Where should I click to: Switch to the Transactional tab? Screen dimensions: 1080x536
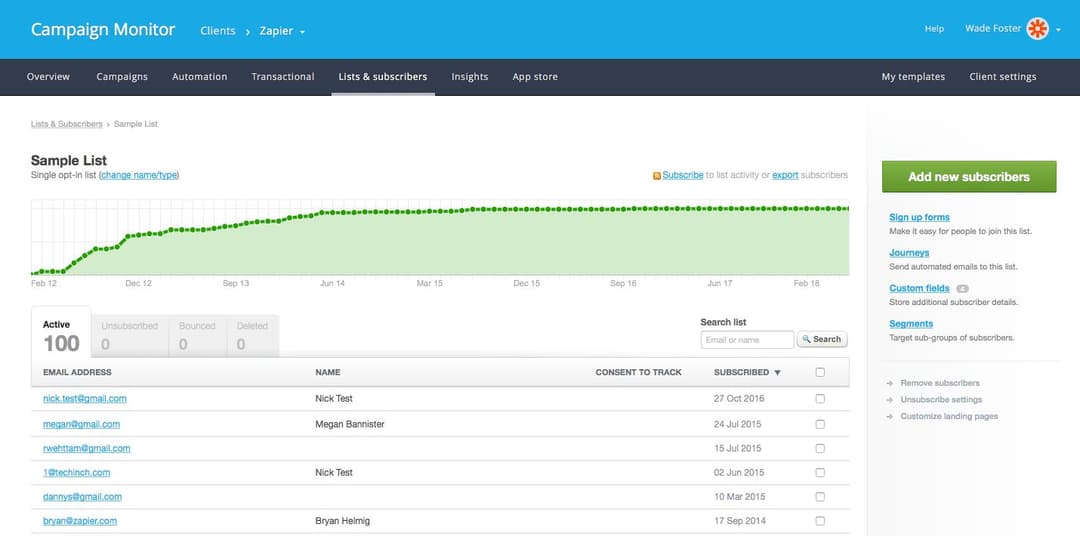pos(283,77)
